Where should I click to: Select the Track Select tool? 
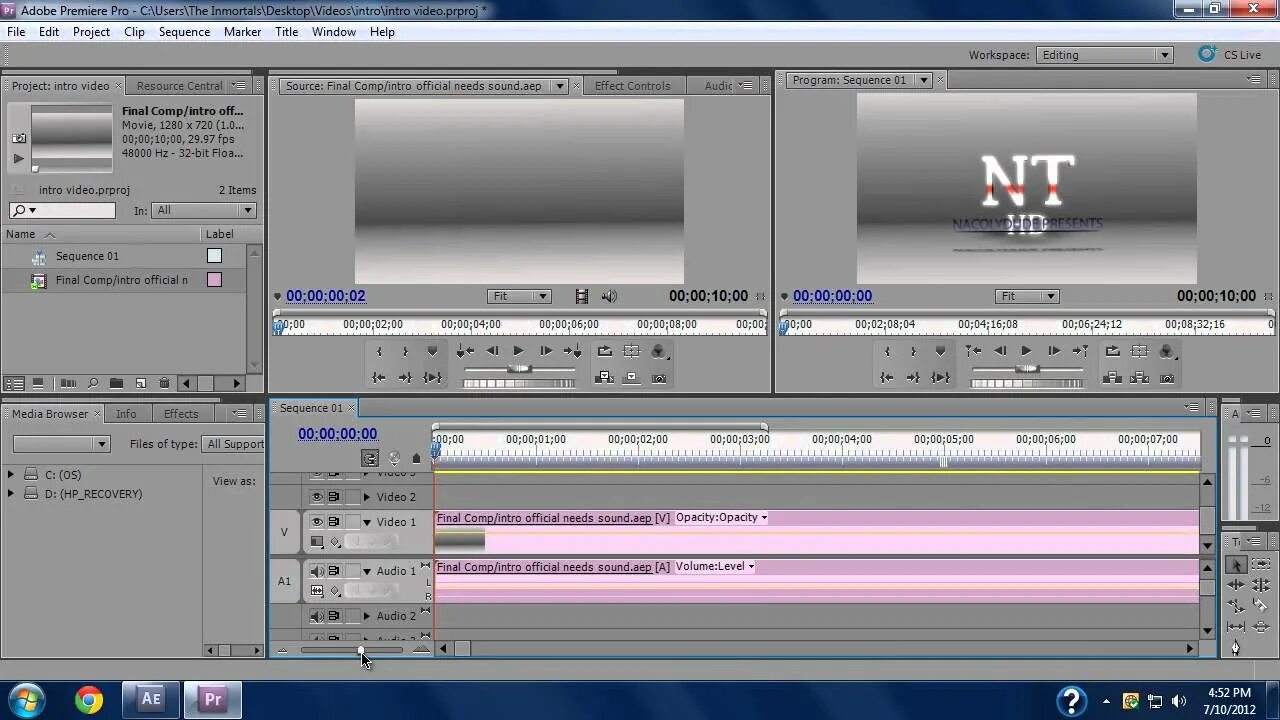pos(1261,565)
